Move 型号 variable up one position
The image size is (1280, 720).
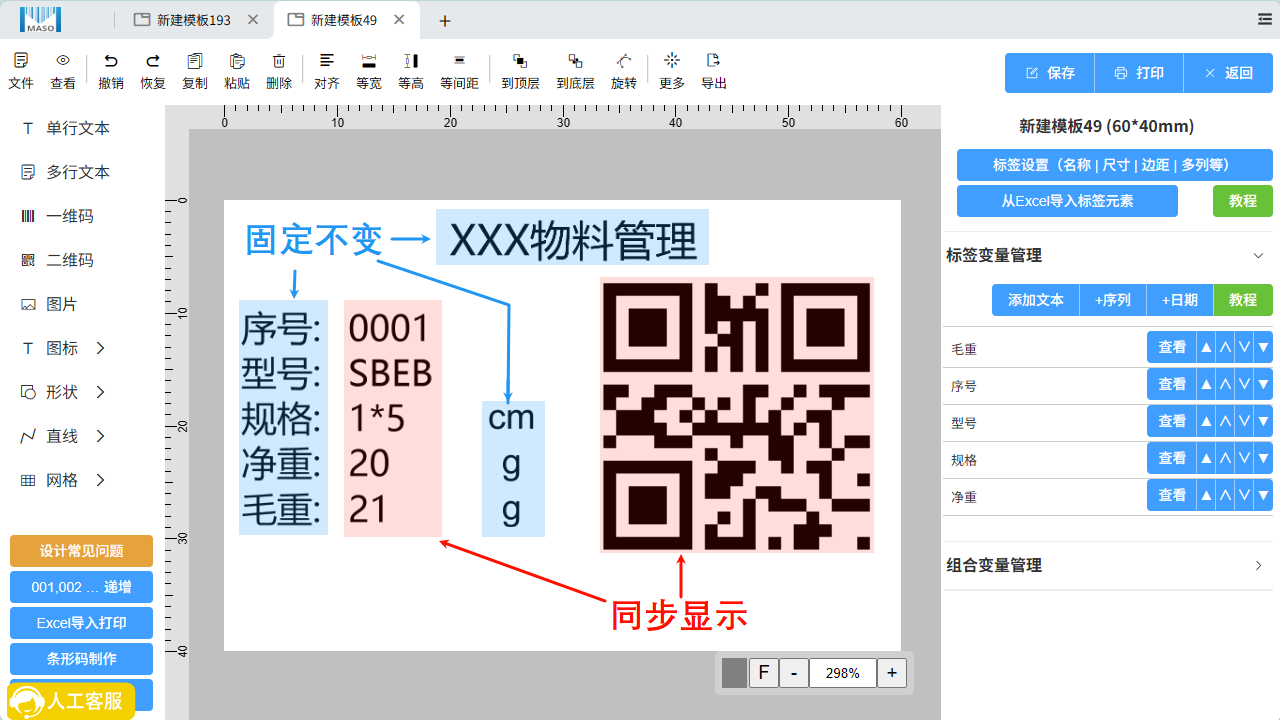[1225, 422]
